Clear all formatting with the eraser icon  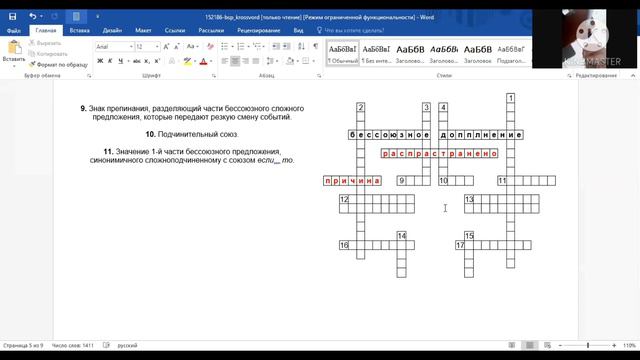tap(210, 47)
